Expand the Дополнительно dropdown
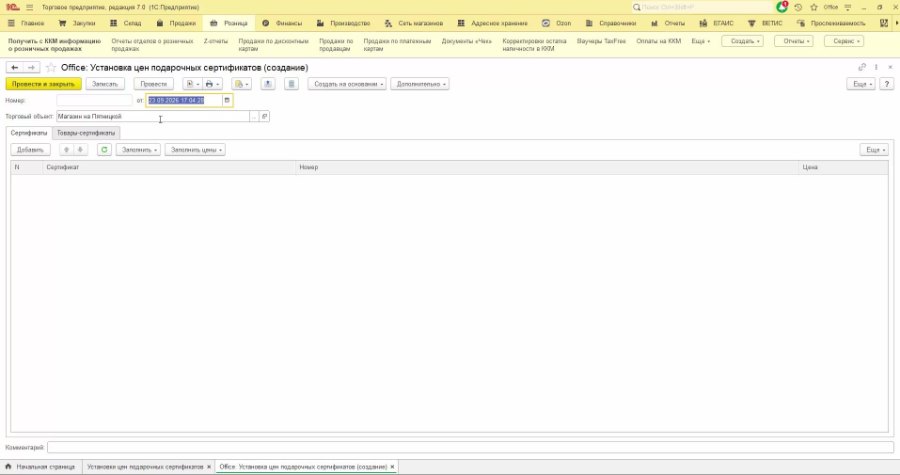Image resolution: width=900 pixels, height=475 pixels. pyautogui.click(x=420, y=84)
